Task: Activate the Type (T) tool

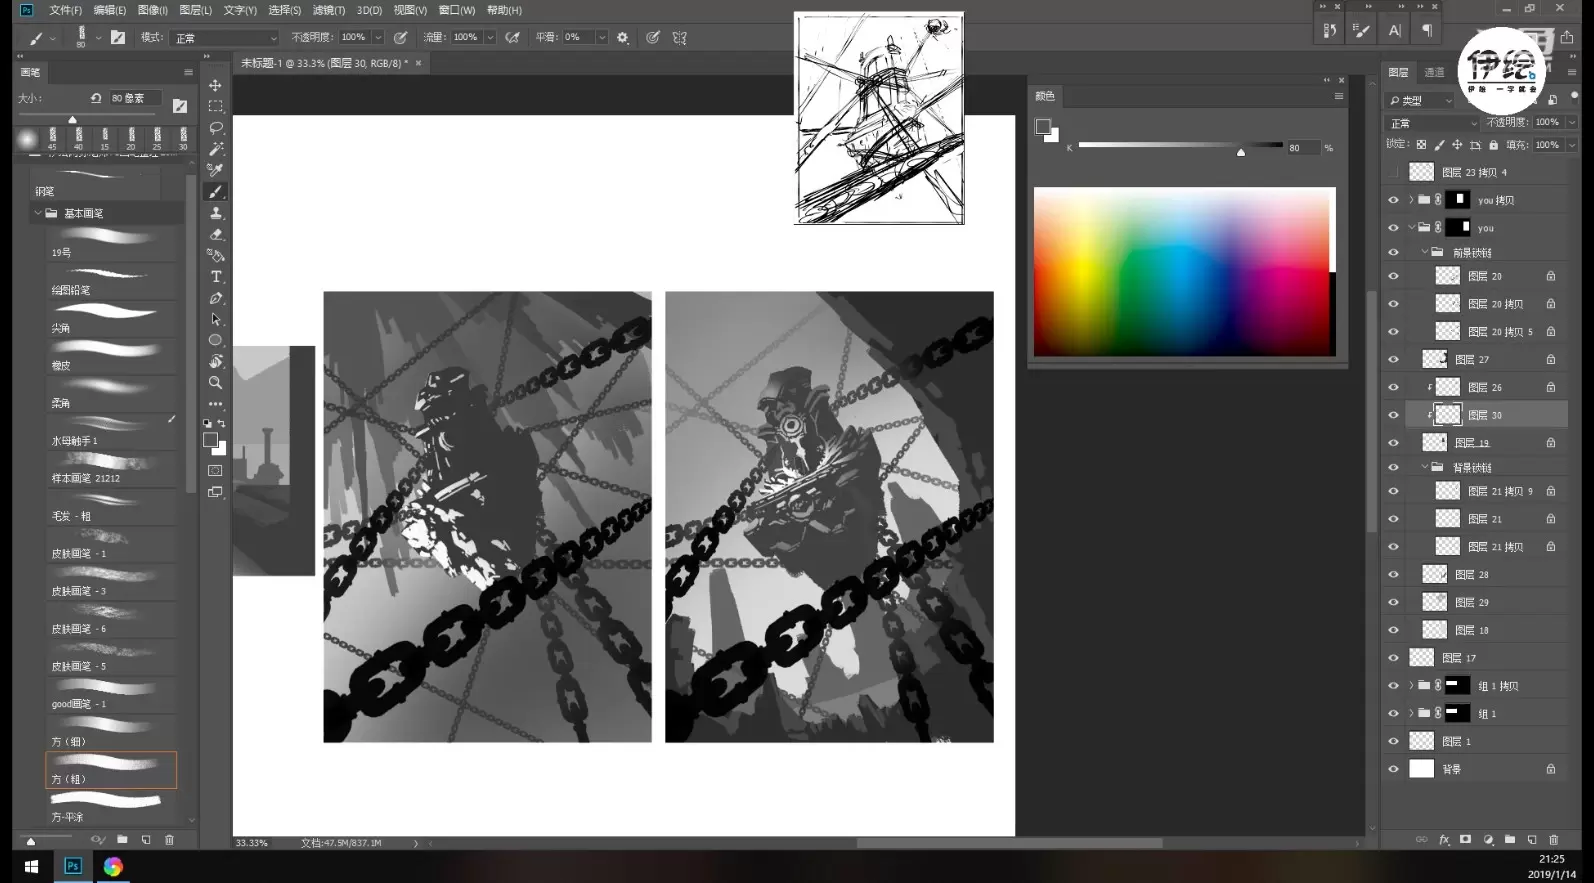Action: pos(215,277)
